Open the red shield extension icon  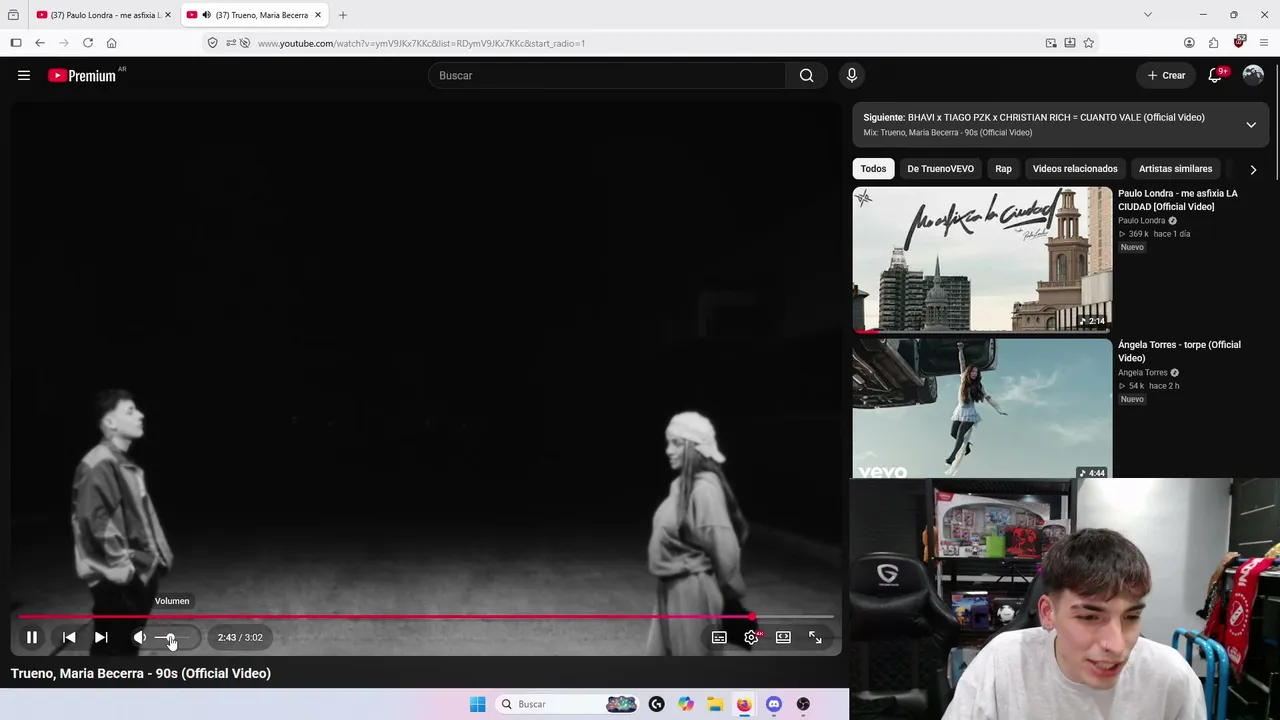coord(1239,42)
